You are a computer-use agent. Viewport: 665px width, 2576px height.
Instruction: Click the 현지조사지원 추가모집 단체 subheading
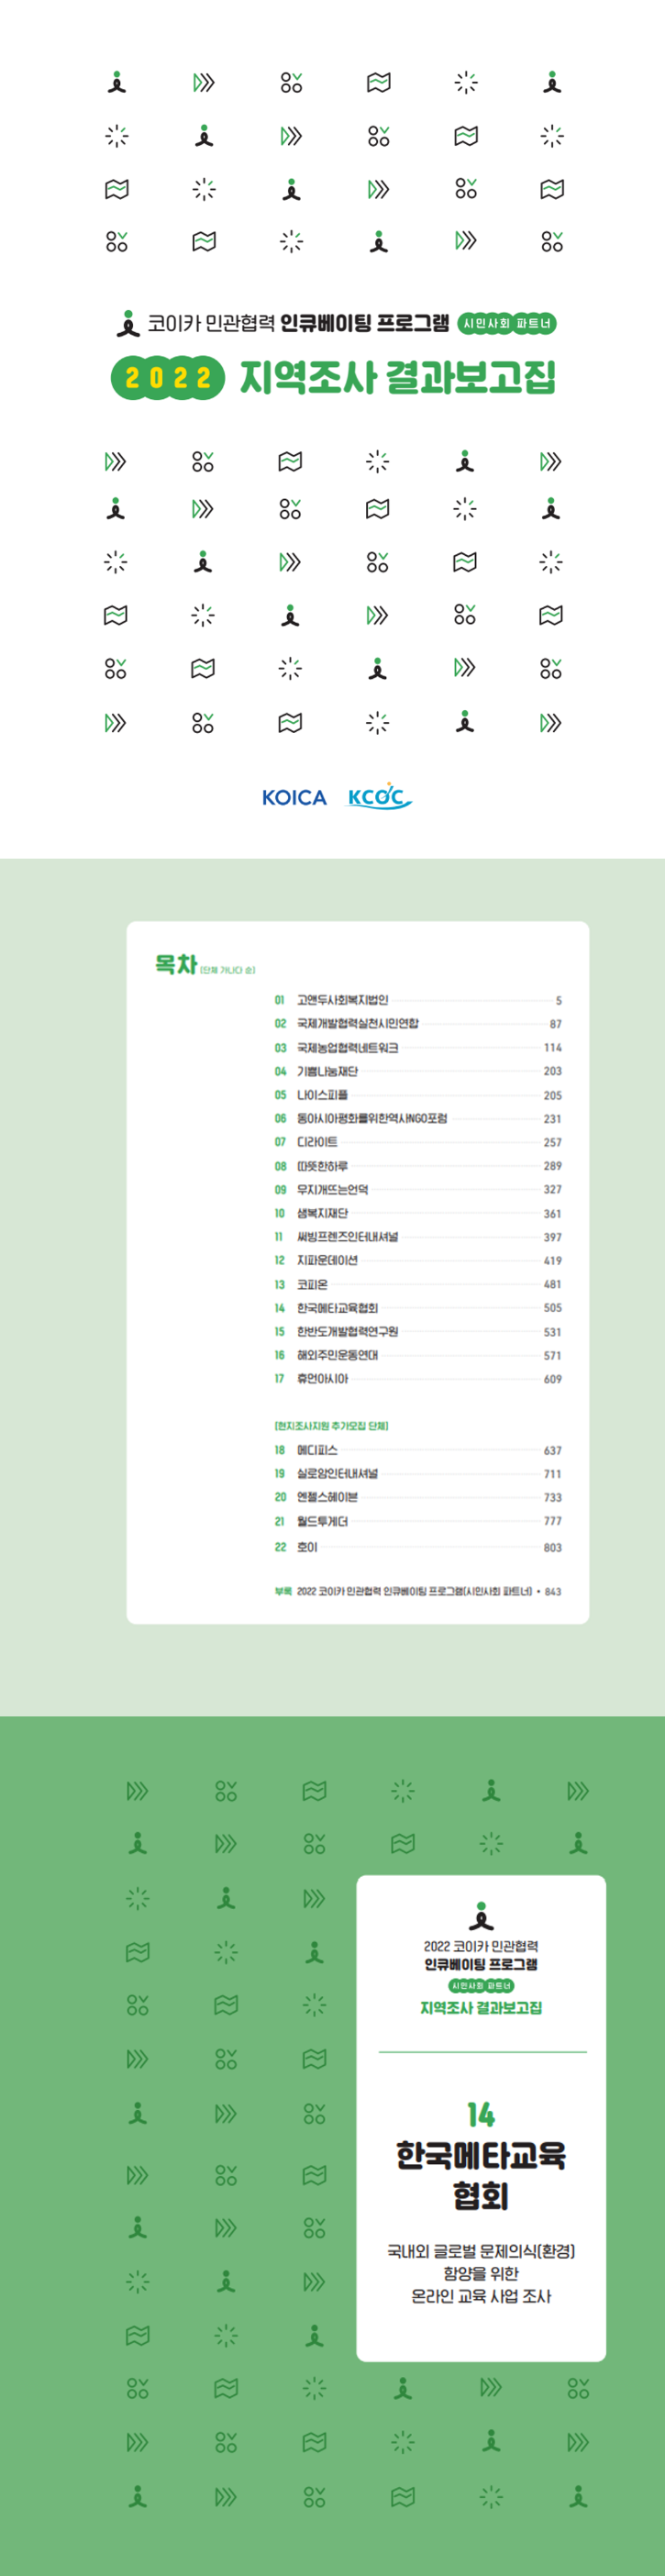[331, 1425]
